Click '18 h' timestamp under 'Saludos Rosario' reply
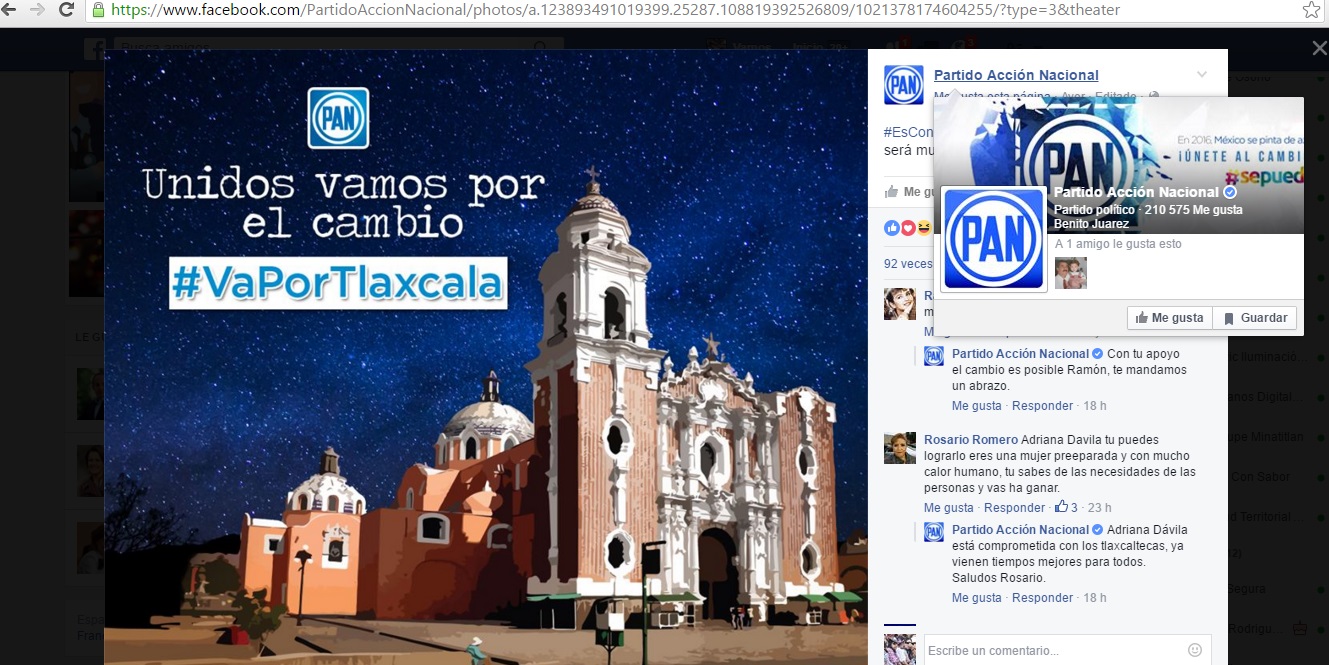Image resolution: width=1329 pixels, height=665 pixels. click(x=1095, y=598)
